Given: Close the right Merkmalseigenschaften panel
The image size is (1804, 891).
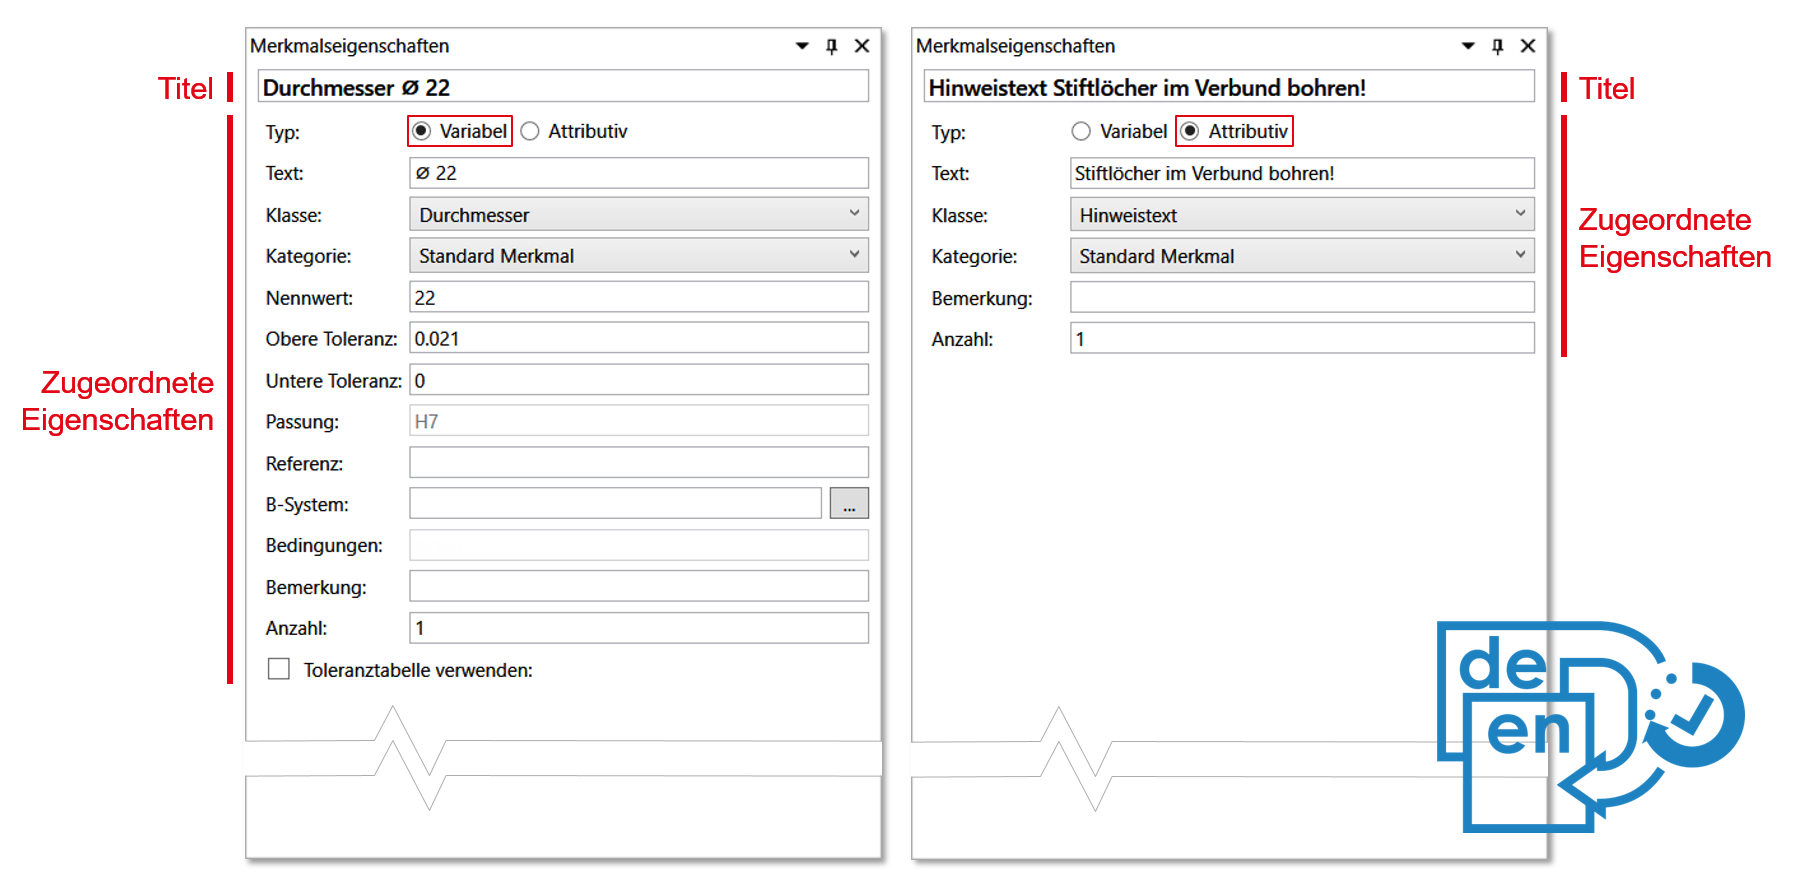Looking at the screenshot, I should point(1528,46).
